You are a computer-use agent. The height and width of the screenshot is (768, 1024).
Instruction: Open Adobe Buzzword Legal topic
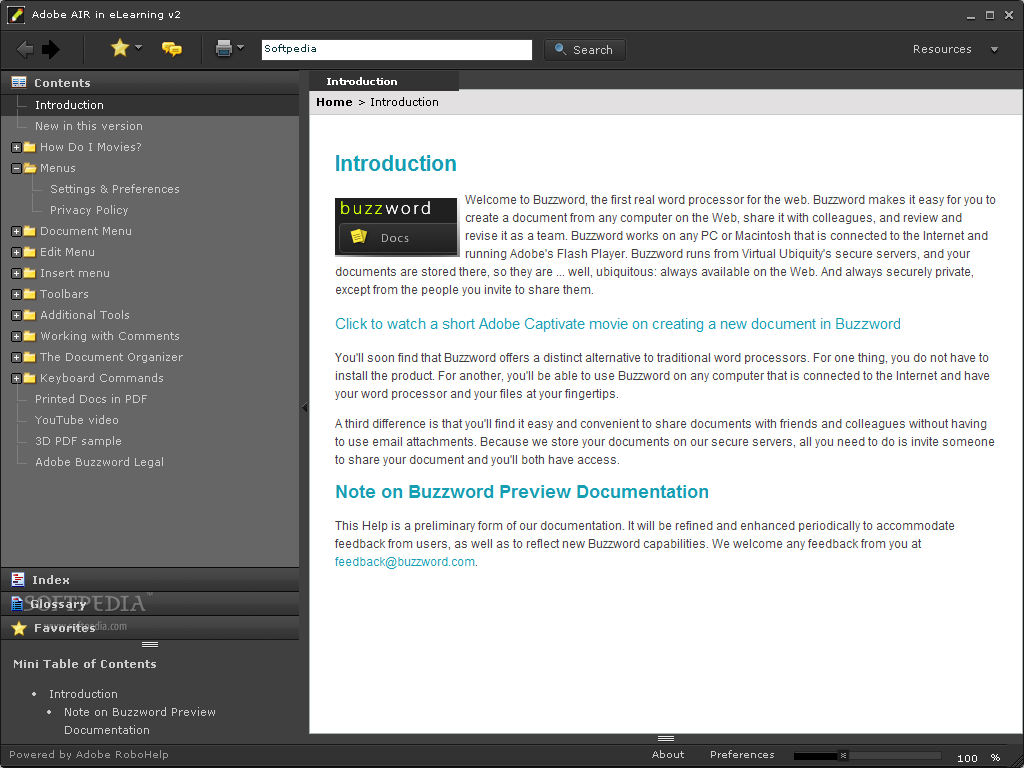tap(99, 462)
